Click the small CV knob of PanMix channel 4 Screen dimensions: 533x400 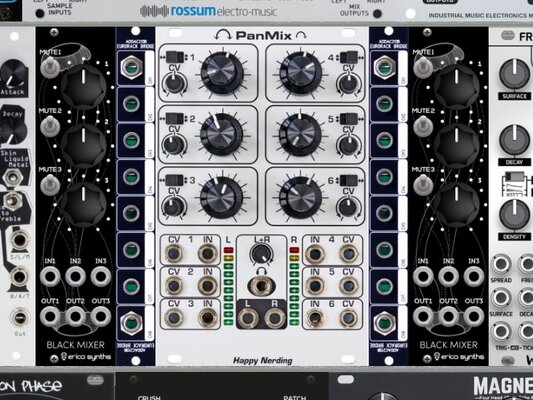tap(348, 84)
